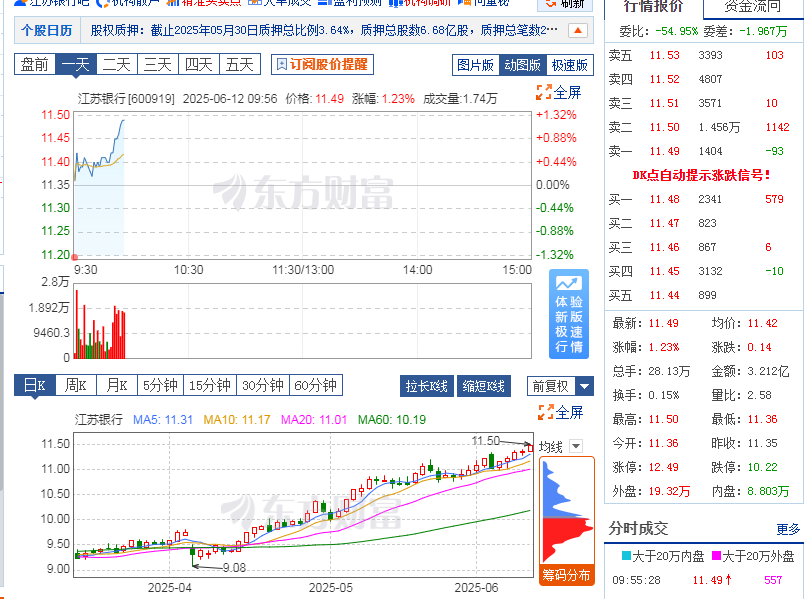Collapse the 个股日历 bar with the orange arrow

578,30
